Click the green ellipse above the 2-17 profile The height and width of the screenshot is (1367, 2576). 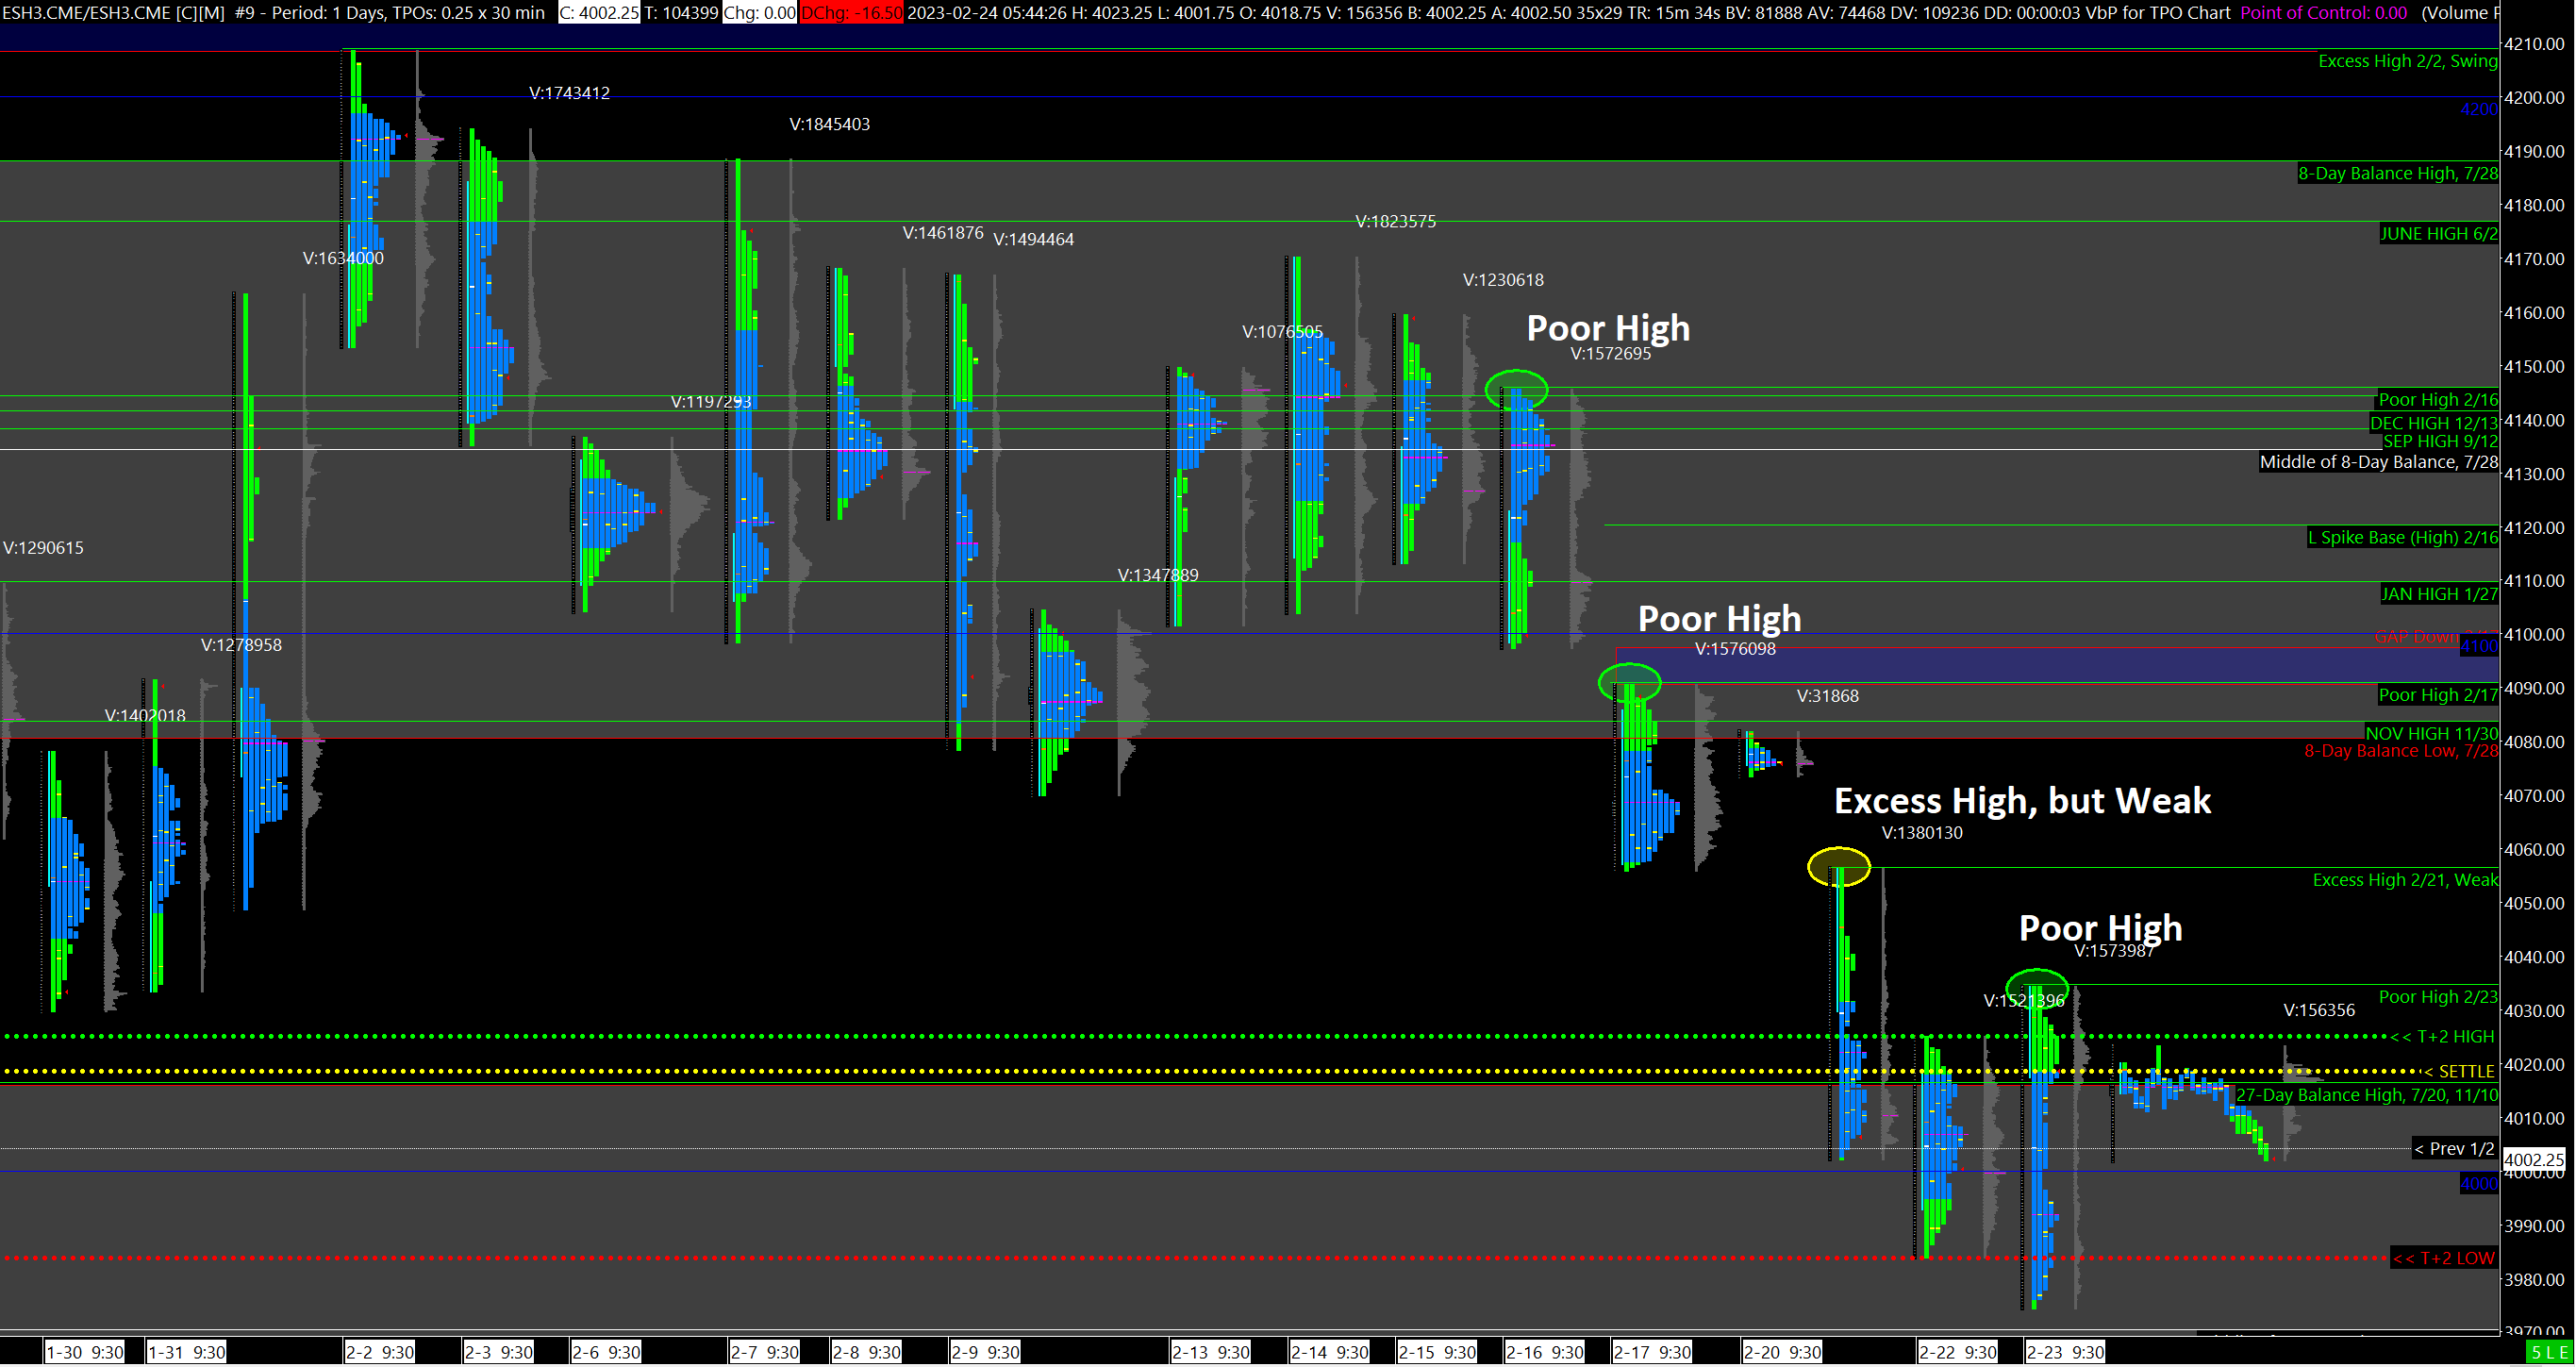click(x=1629, y=683)
